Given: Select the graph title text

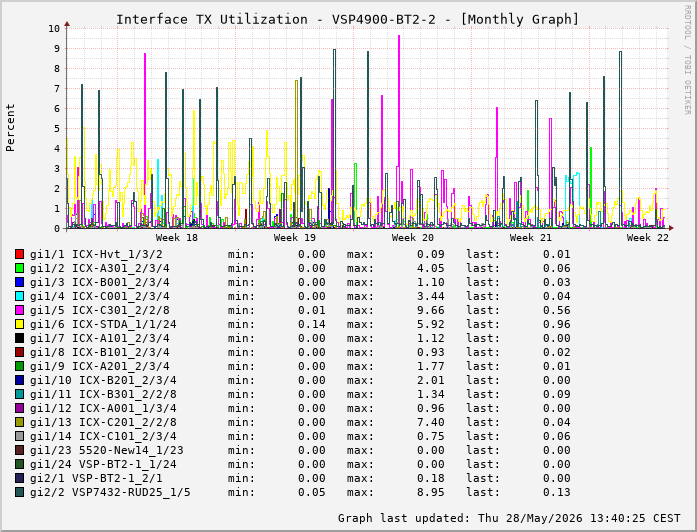Looking at the screenshot, I should [x=348, y=20].
